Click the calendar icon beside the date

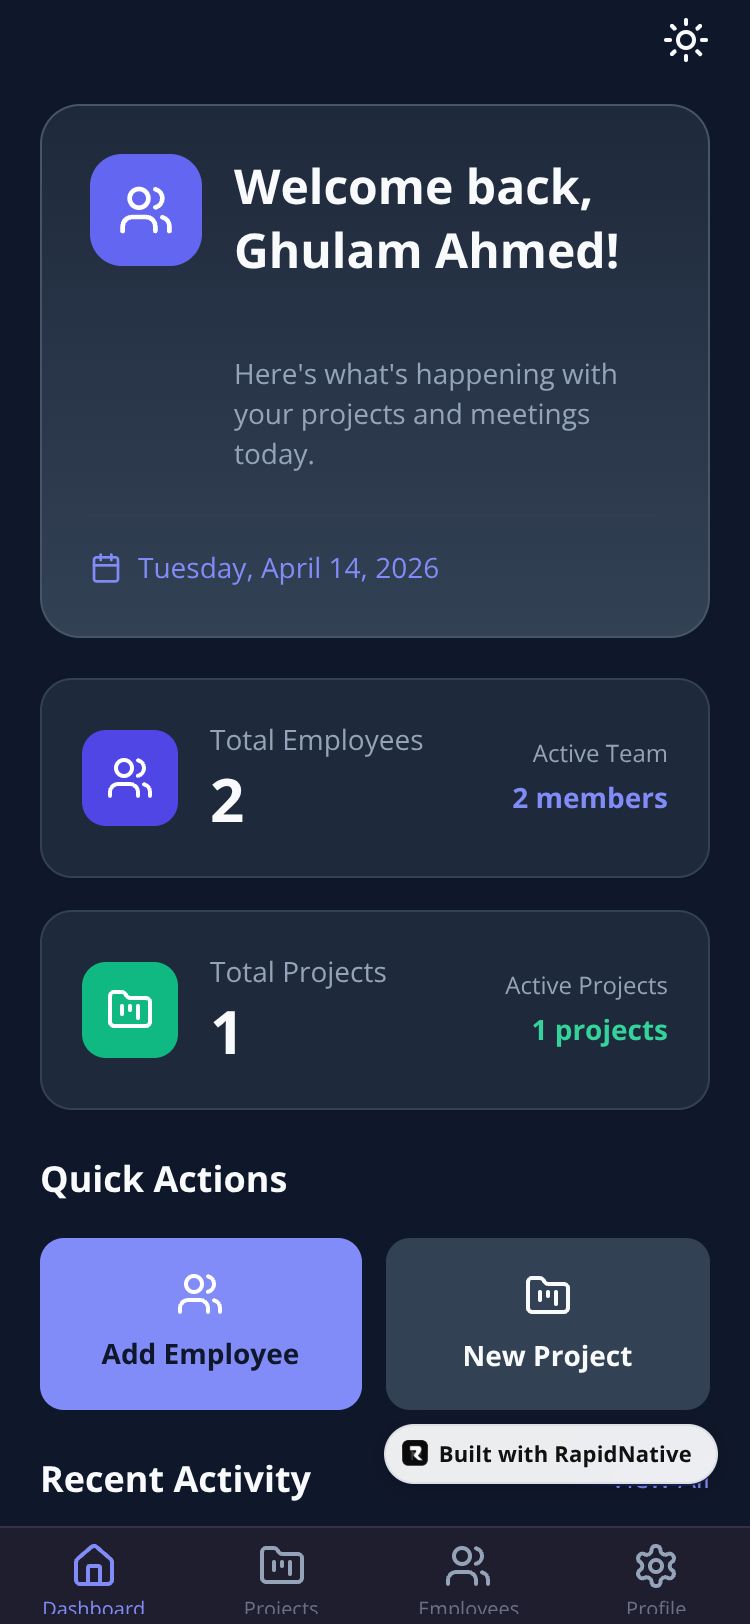(106, 568)
